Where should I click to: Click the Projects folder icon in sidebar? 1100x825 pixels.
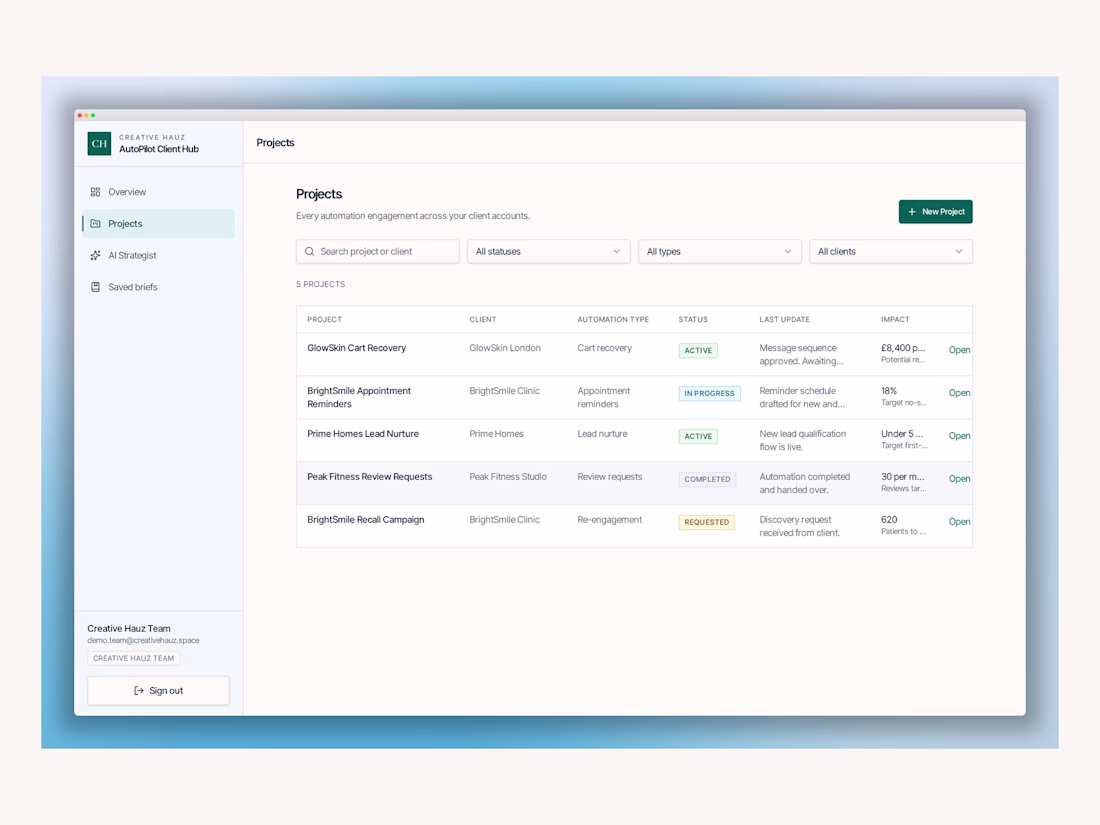point(95,224)
